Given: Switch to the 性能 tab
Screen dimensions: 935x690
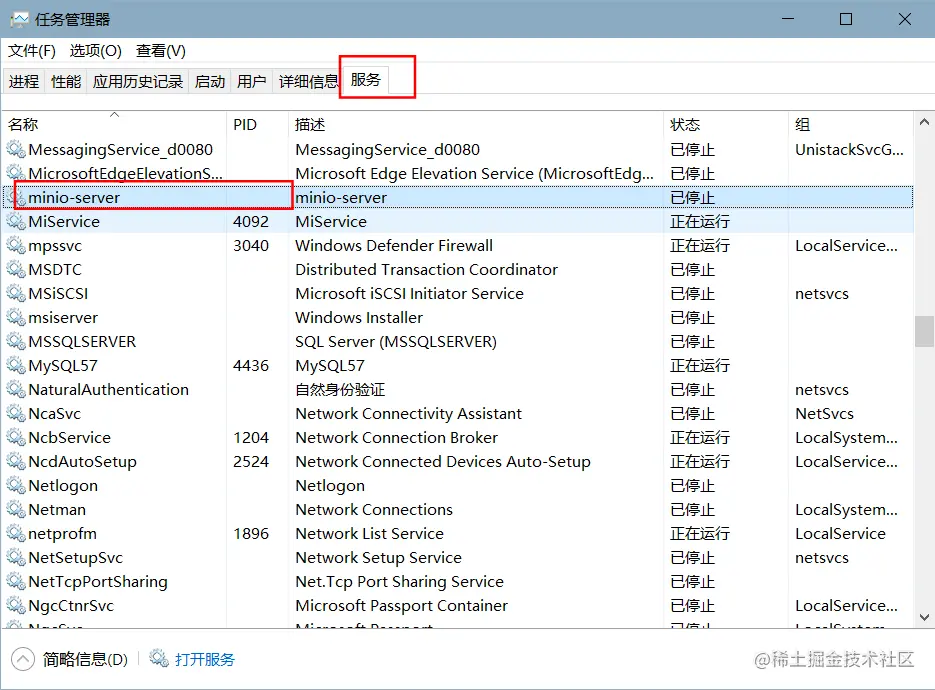Looking at the screenshot, I should pos(66,81).
